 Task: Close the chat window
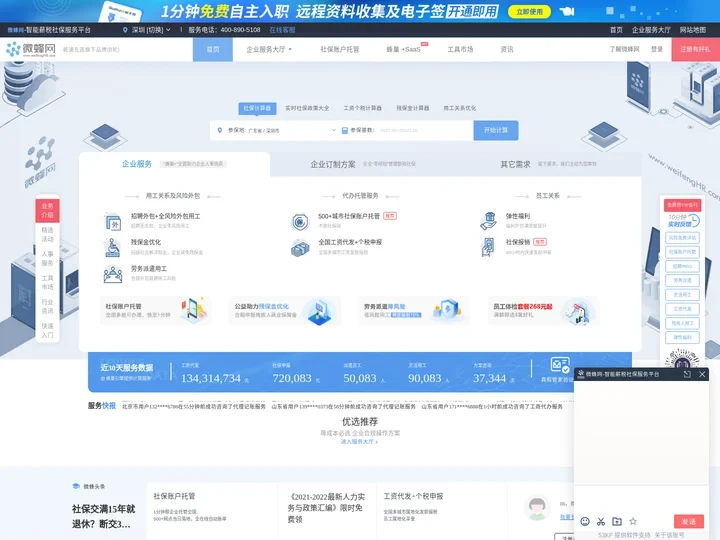702,374
